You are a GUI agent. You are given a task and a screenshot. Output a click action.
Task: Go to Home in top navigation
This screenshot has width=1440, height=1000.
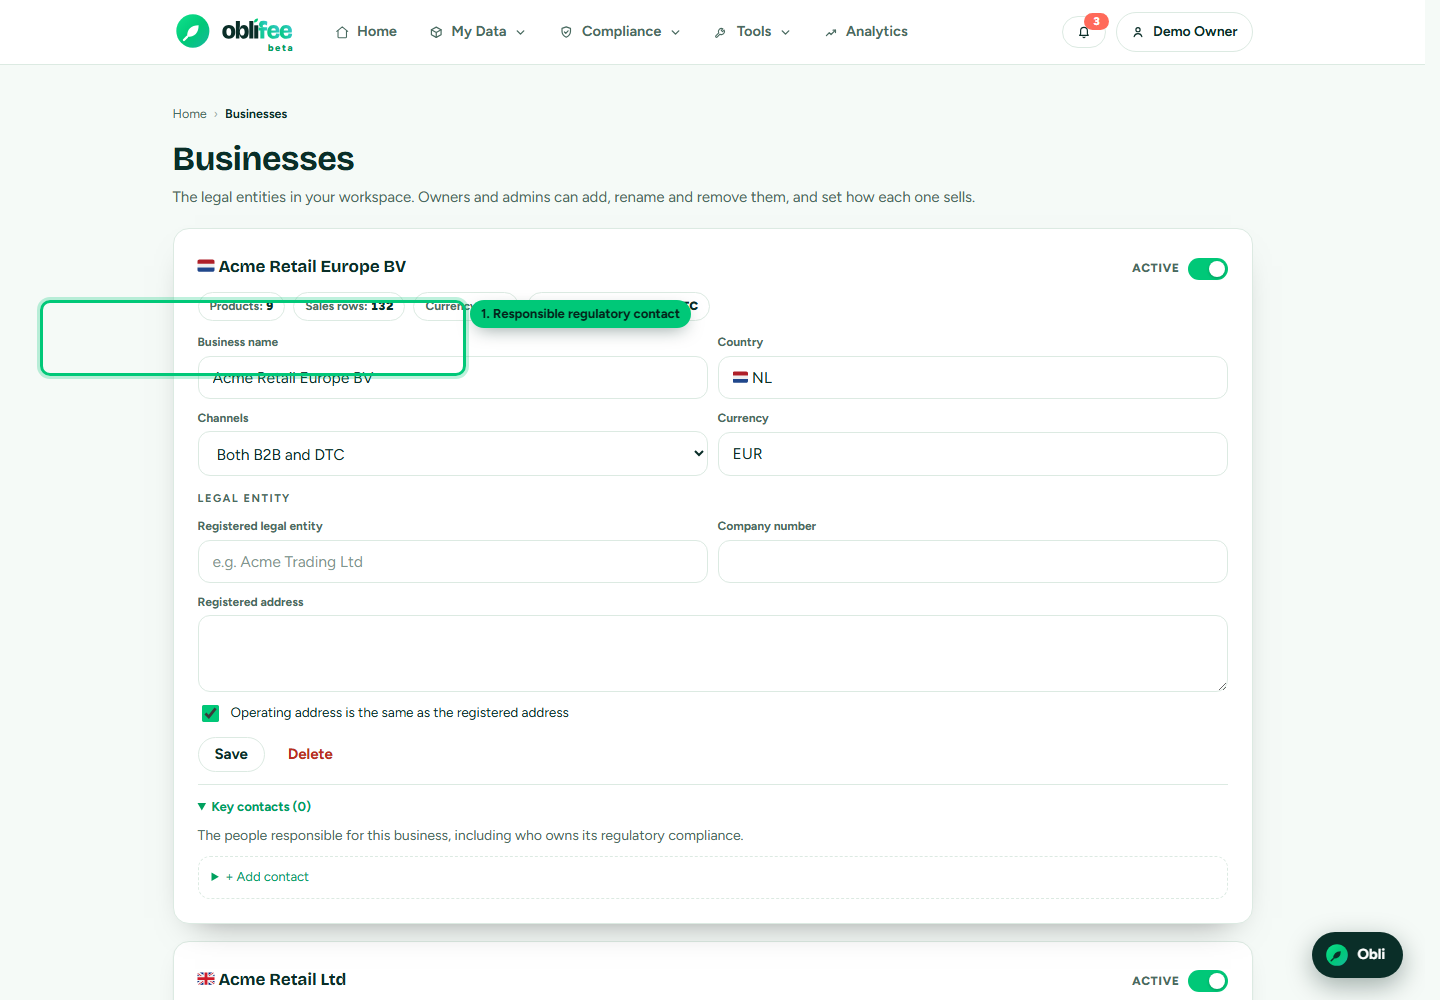click(x=366, y=32)
